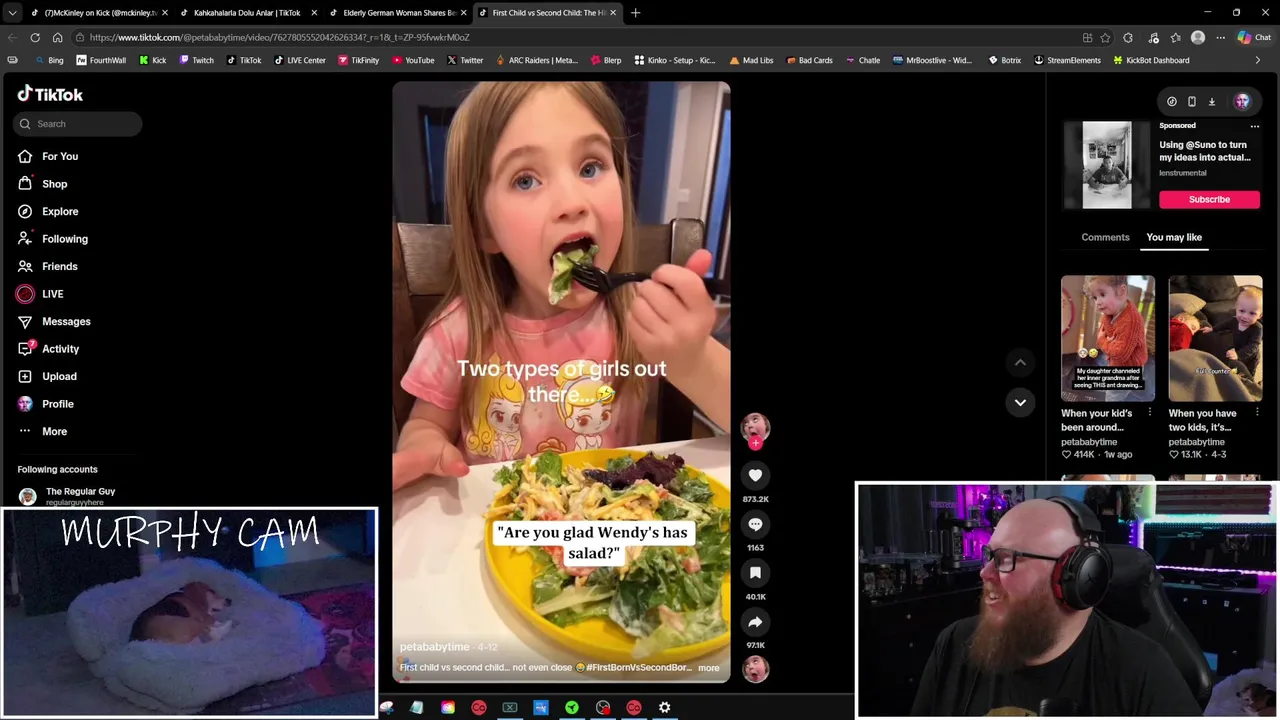Go to the next video with the down chevron

1020,402
